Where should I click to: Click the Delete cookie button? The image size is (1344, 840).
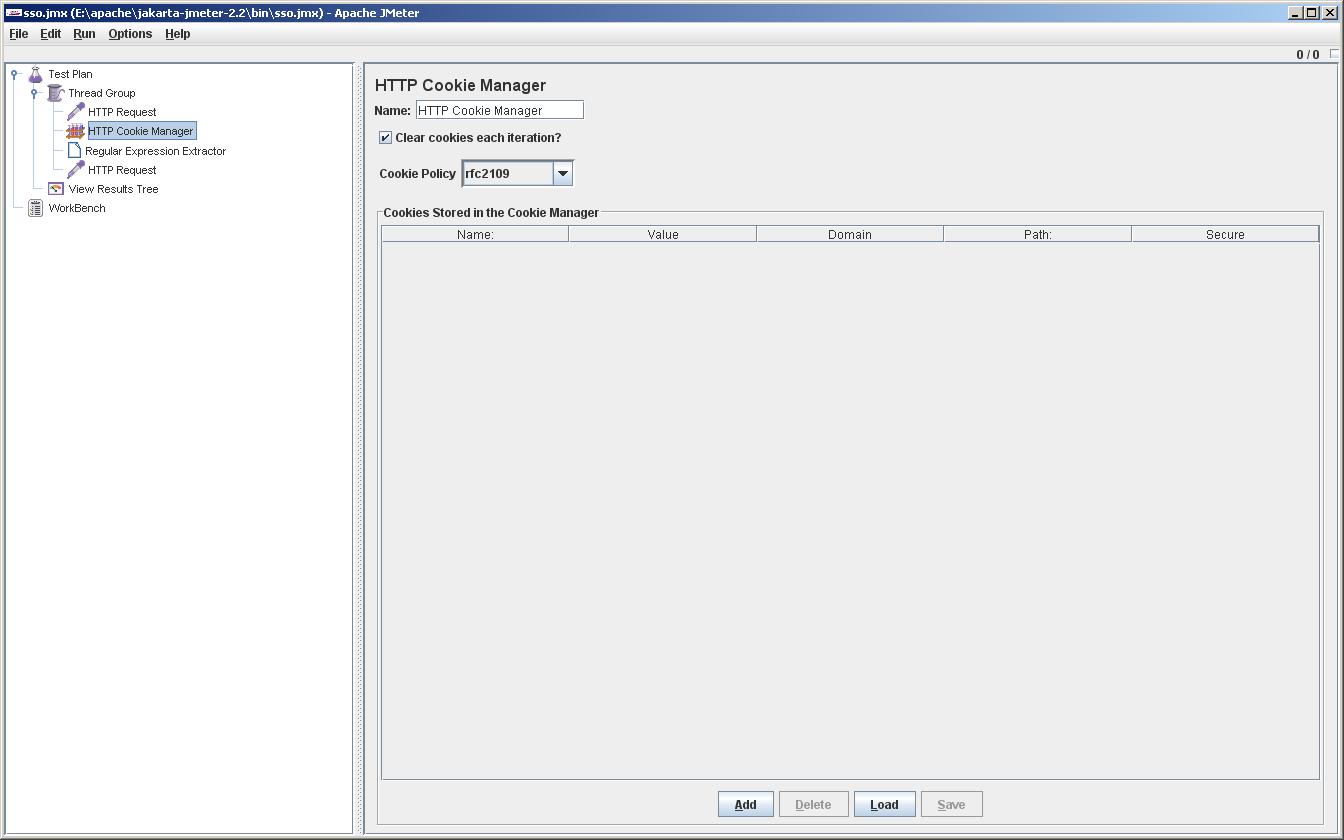[813, 804]
